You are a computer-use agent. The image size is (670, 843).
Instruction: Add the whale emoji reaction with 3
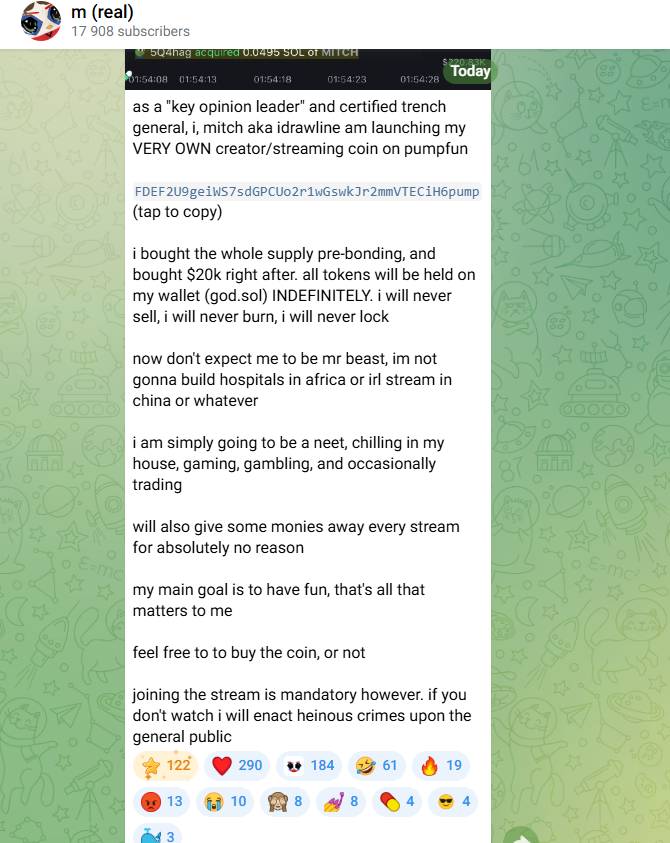157,834
